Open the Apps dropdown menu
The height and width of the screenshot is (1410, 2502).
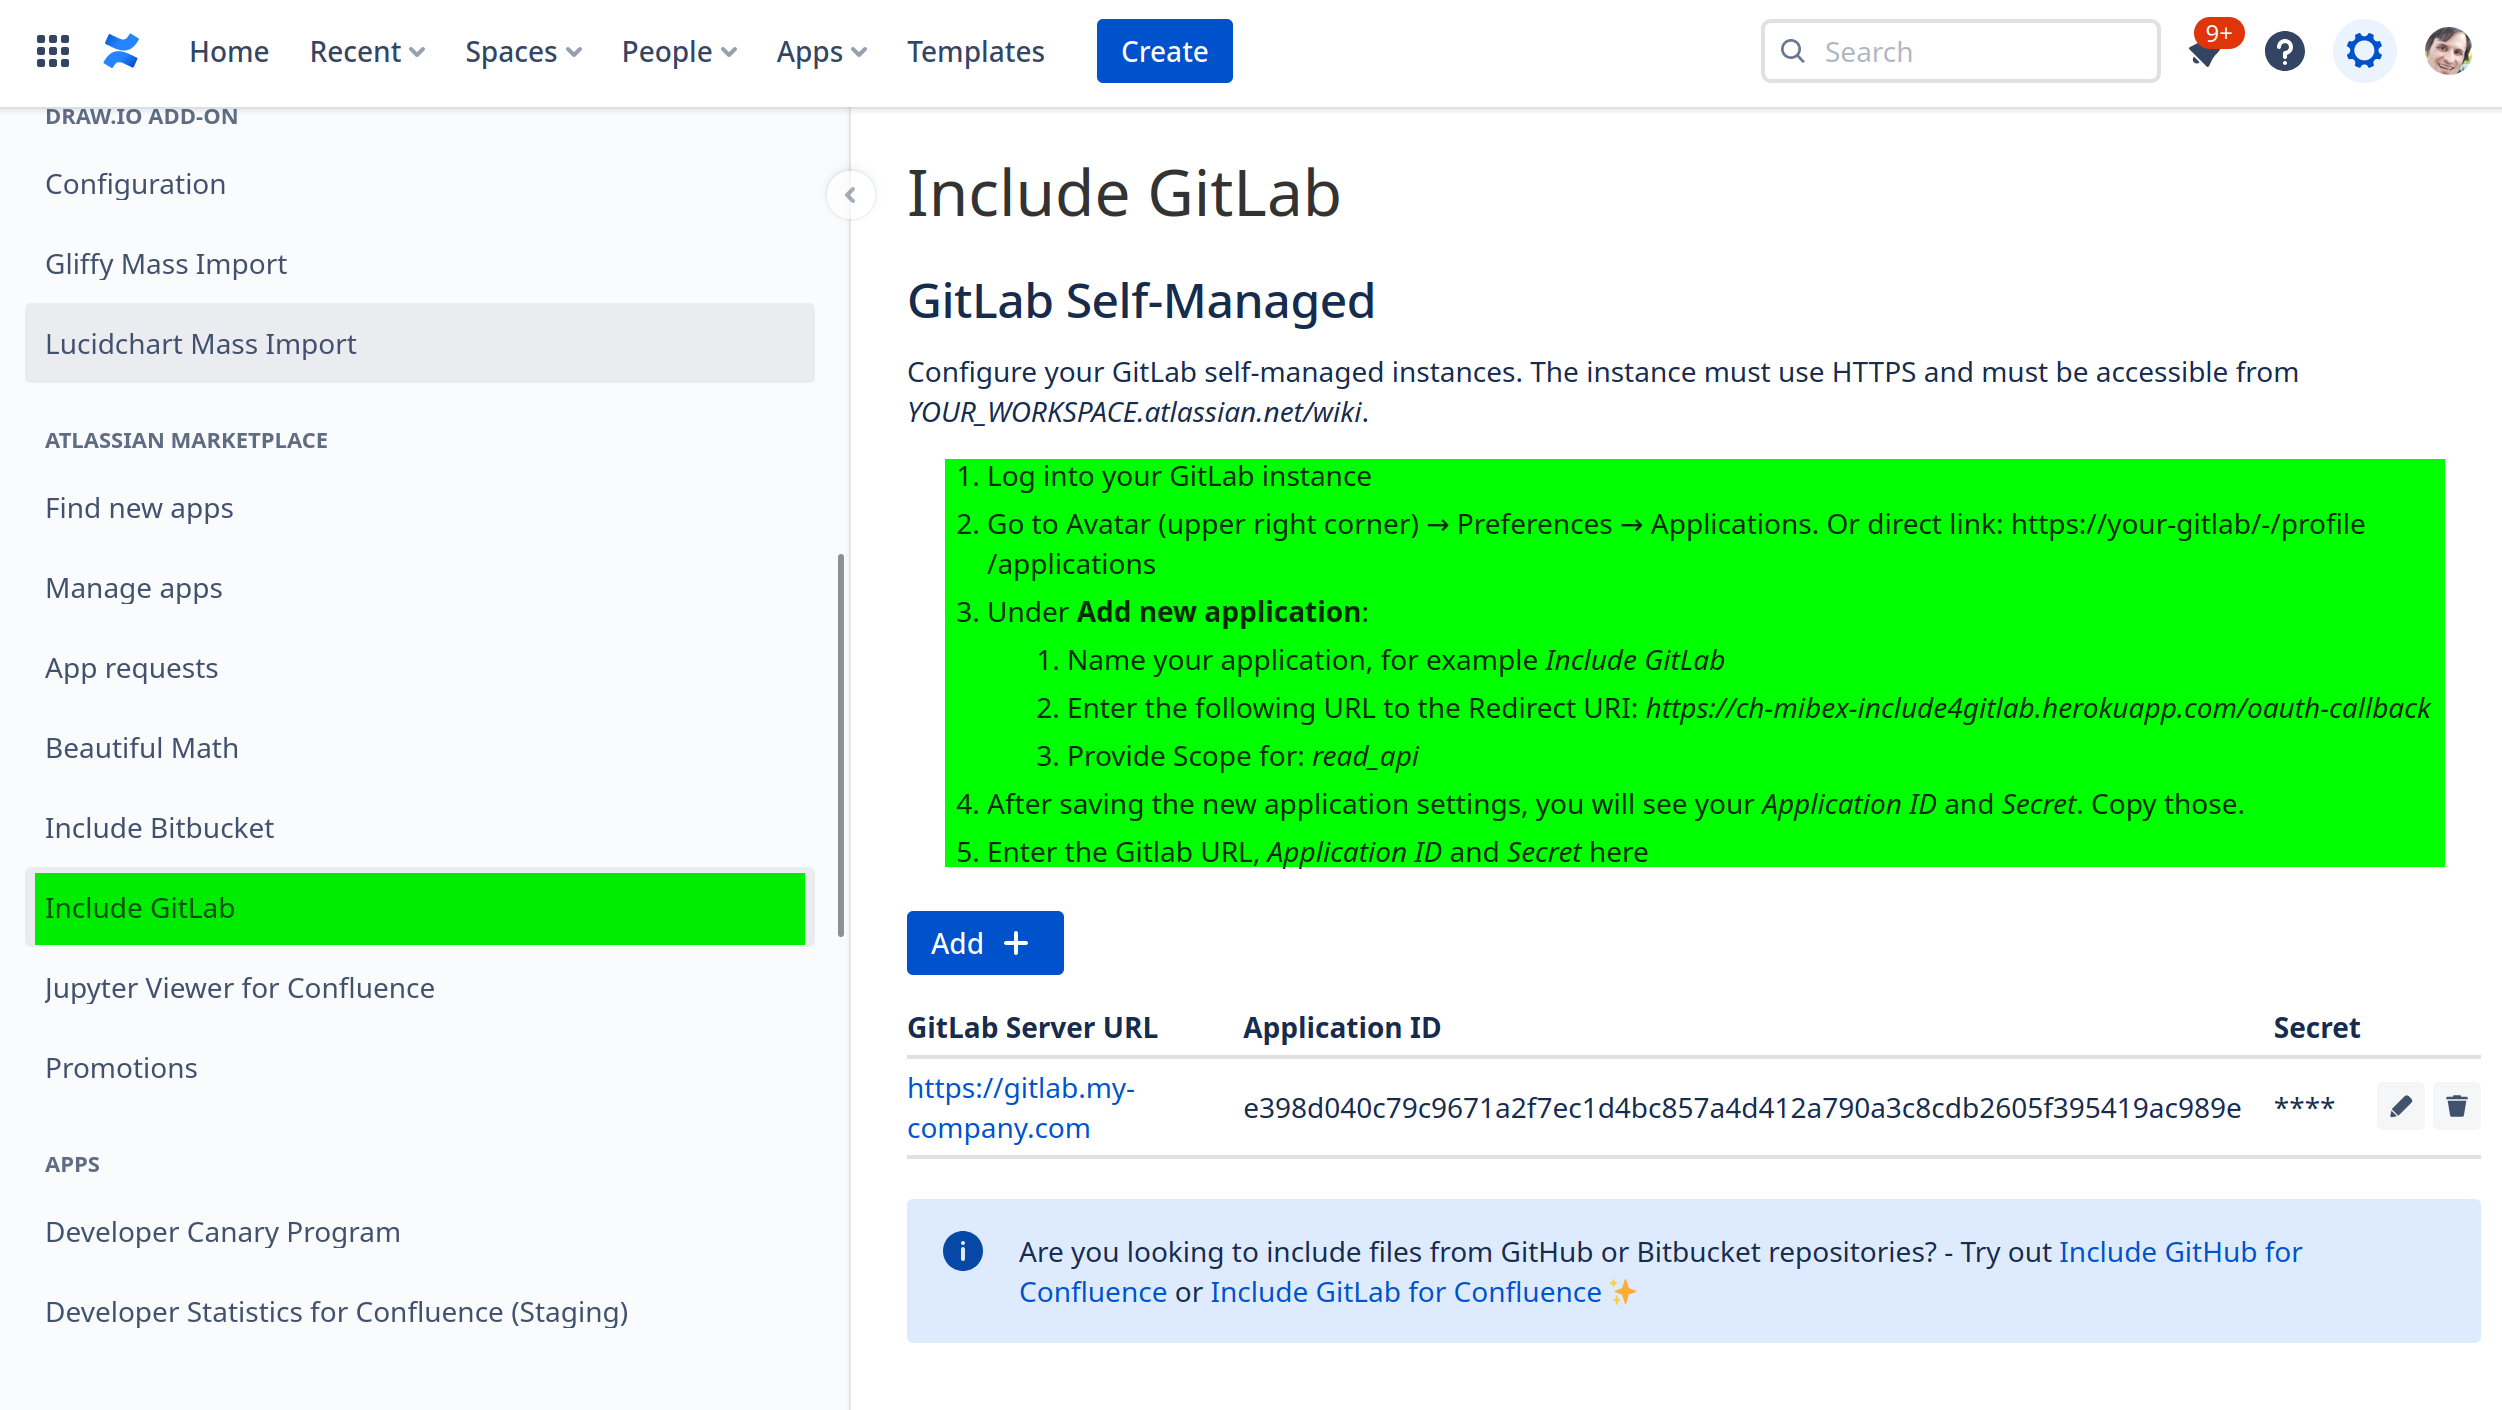tap(821, 51)
